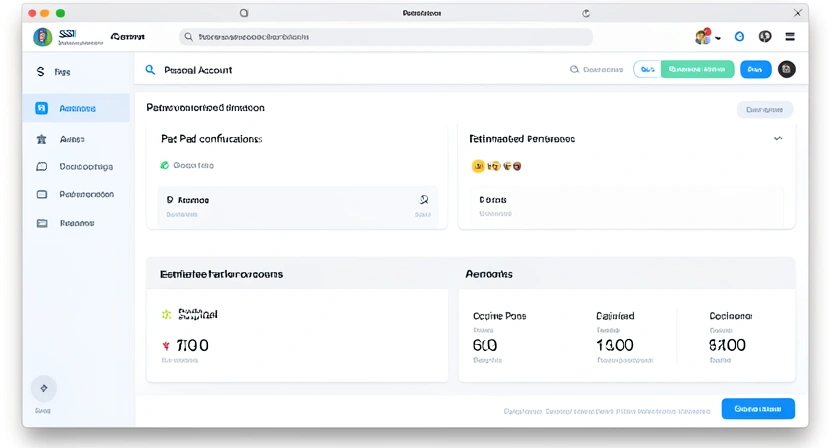The width and height of the screenshot is (832, 448).
Task: Open the hamburger menu in the top bar
Action: tap(790, 37)
